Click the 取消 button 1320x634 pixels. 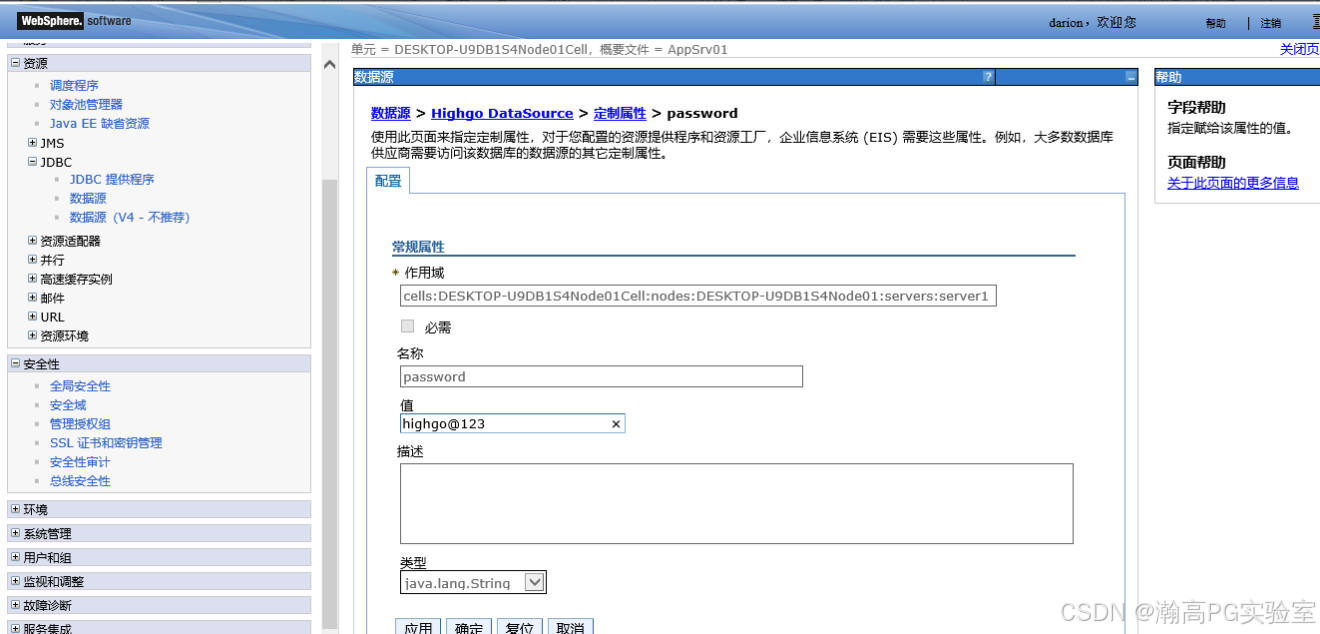(570, 627)
